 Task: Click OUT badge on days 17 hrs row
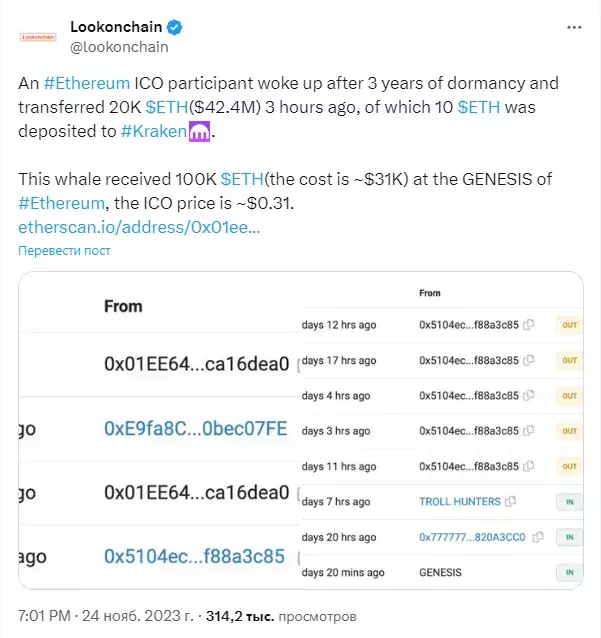(x=569, y=360)
